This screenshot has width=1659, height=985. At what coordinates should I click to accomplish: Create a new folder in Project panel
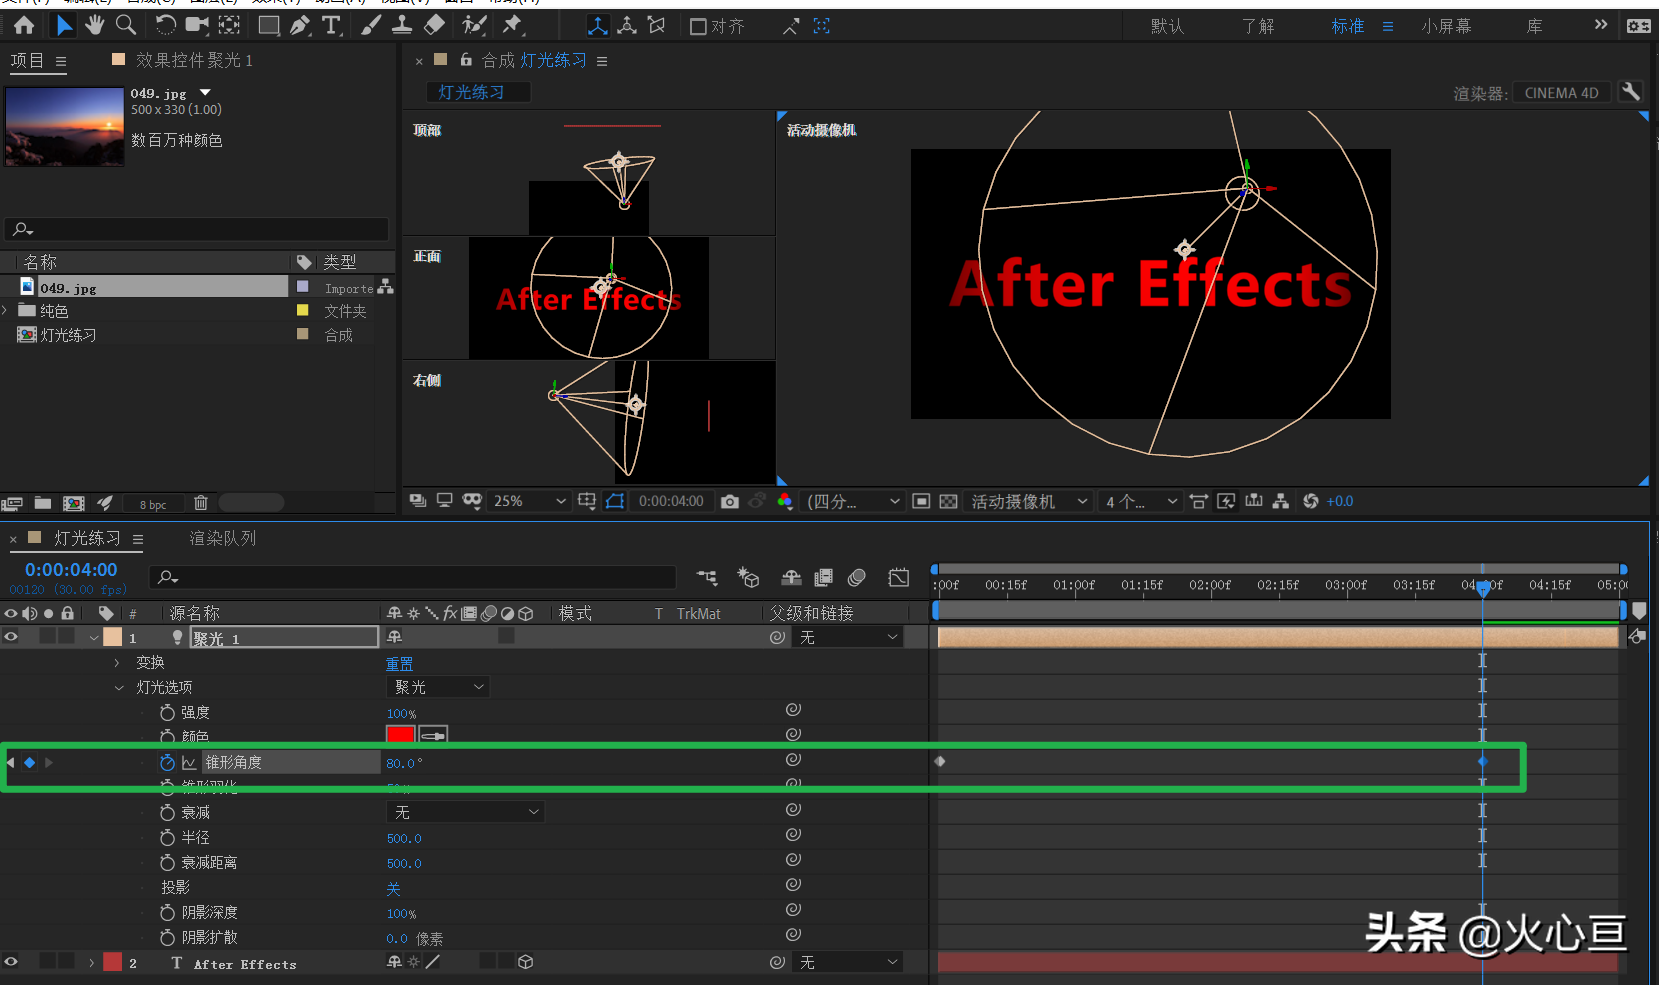coord(43,503)
